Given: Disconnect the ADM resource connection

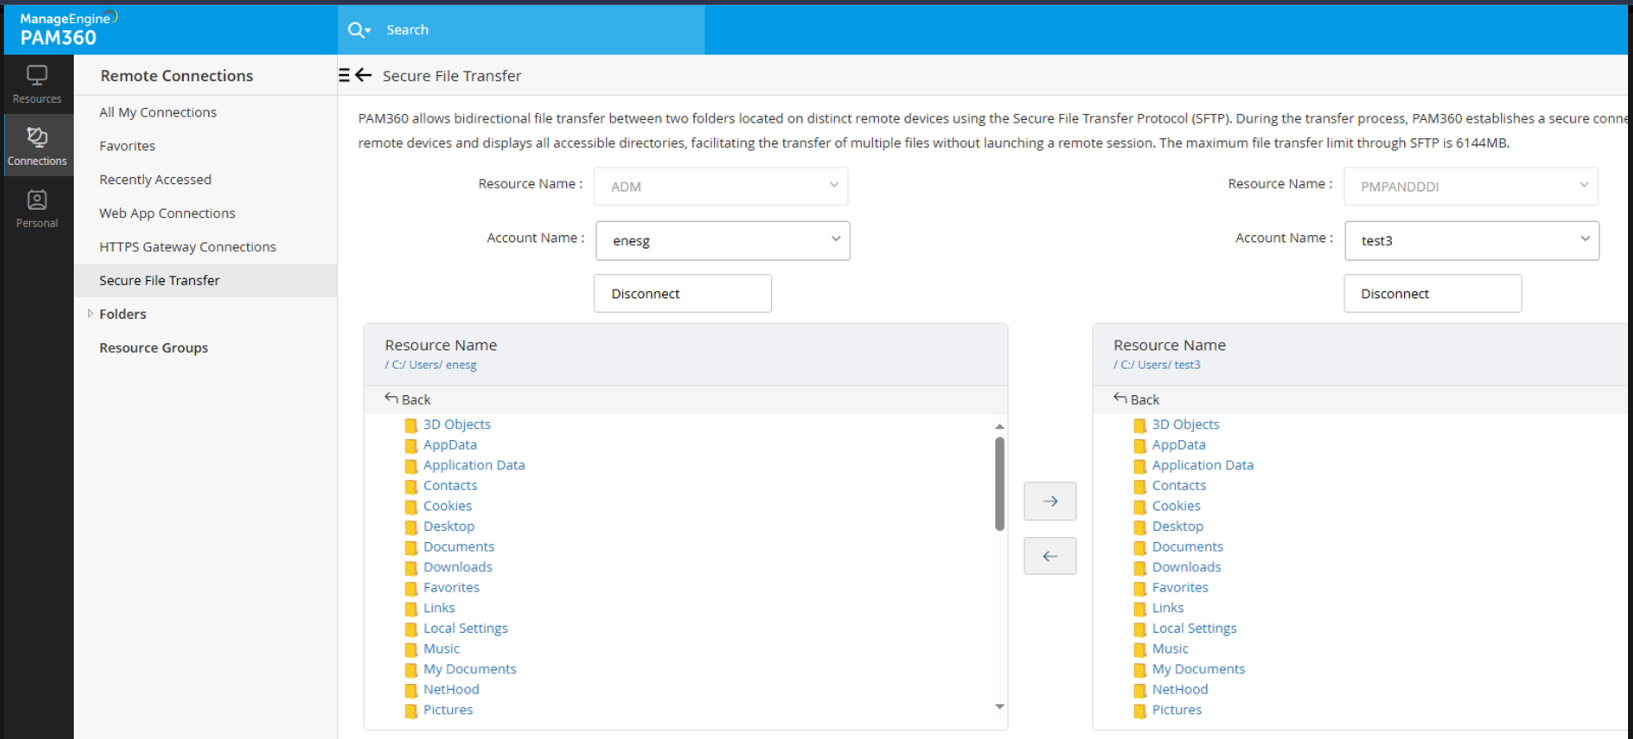Looking at the screenshot, I should pyautogui.click(x=682, y=294).
